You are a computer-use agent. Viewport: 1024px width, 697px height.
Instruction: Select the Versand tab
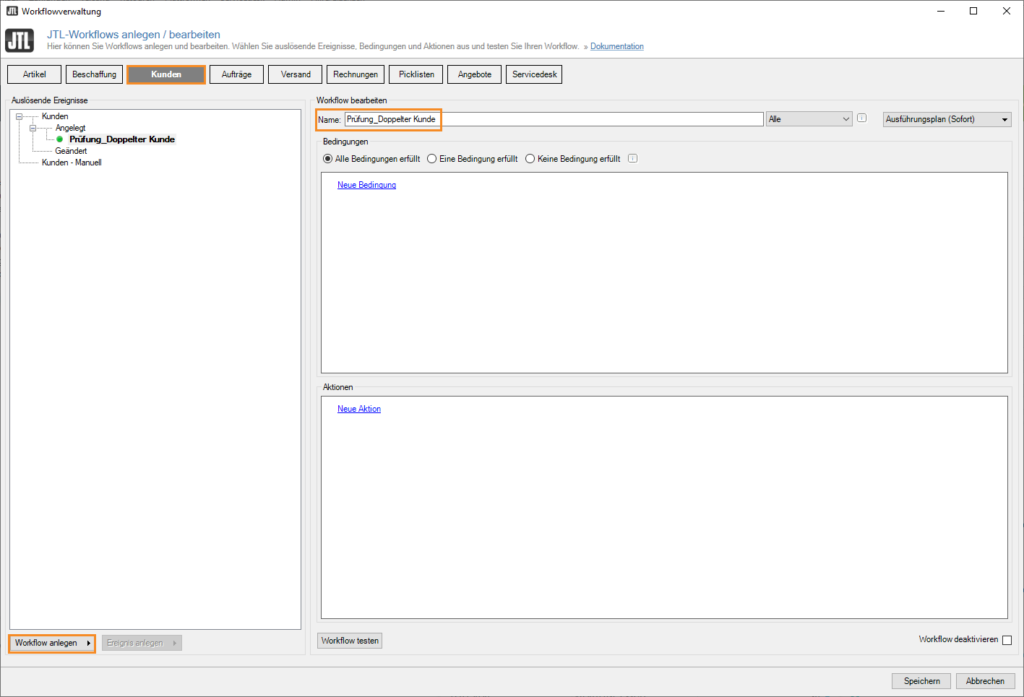pos(295,73)
